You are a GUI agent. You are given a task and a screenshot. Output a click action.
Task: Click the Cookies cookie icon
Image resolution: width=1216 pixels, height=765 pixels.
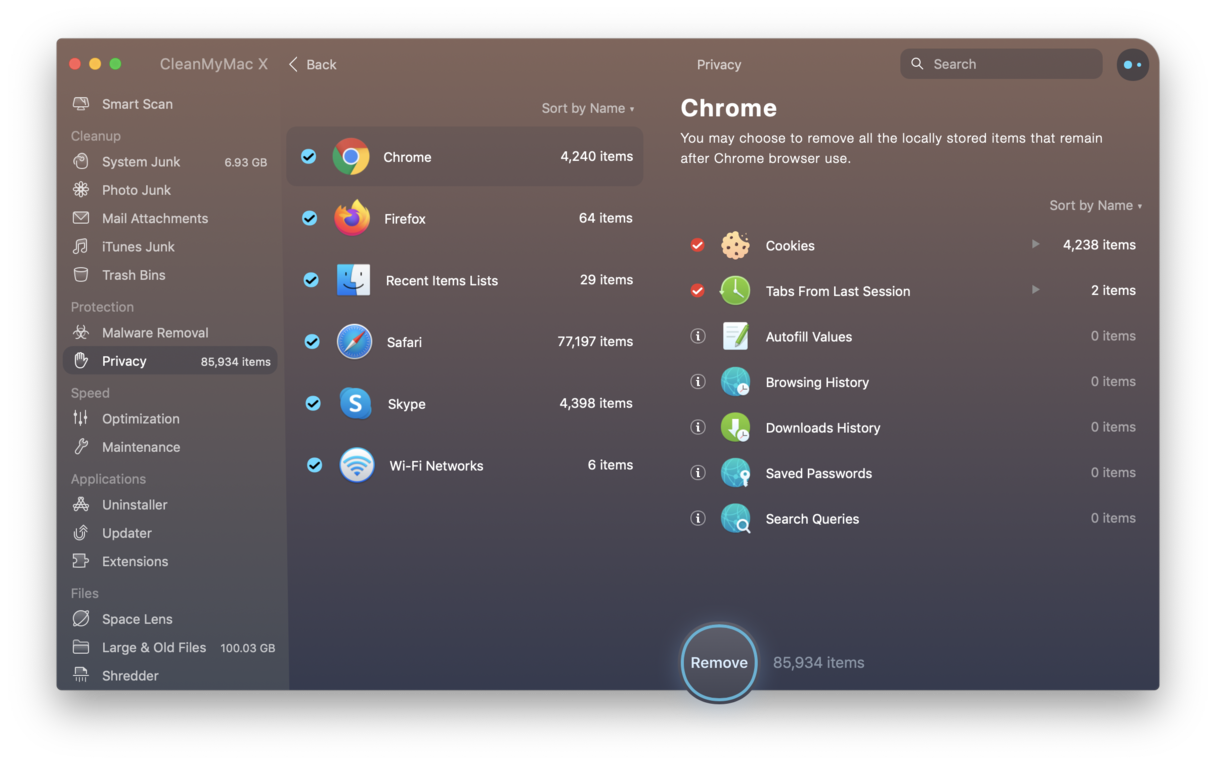pos(735,245)
